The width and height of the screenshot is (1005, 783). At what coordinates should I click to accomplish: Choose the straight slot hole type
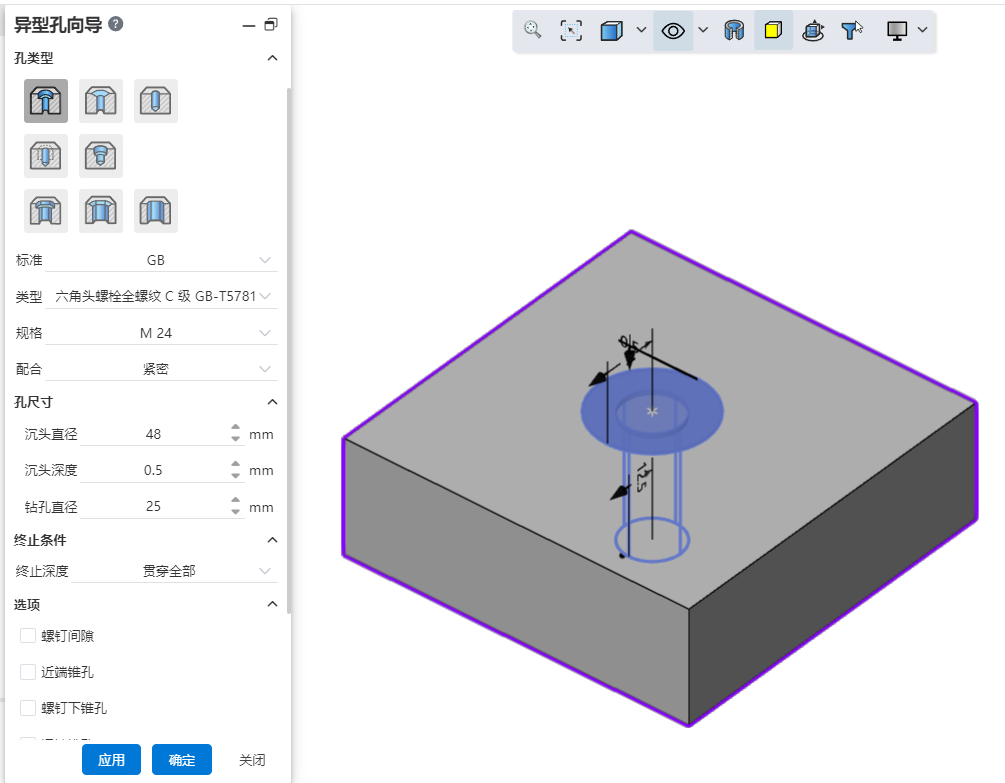click(x=156, y=211)
